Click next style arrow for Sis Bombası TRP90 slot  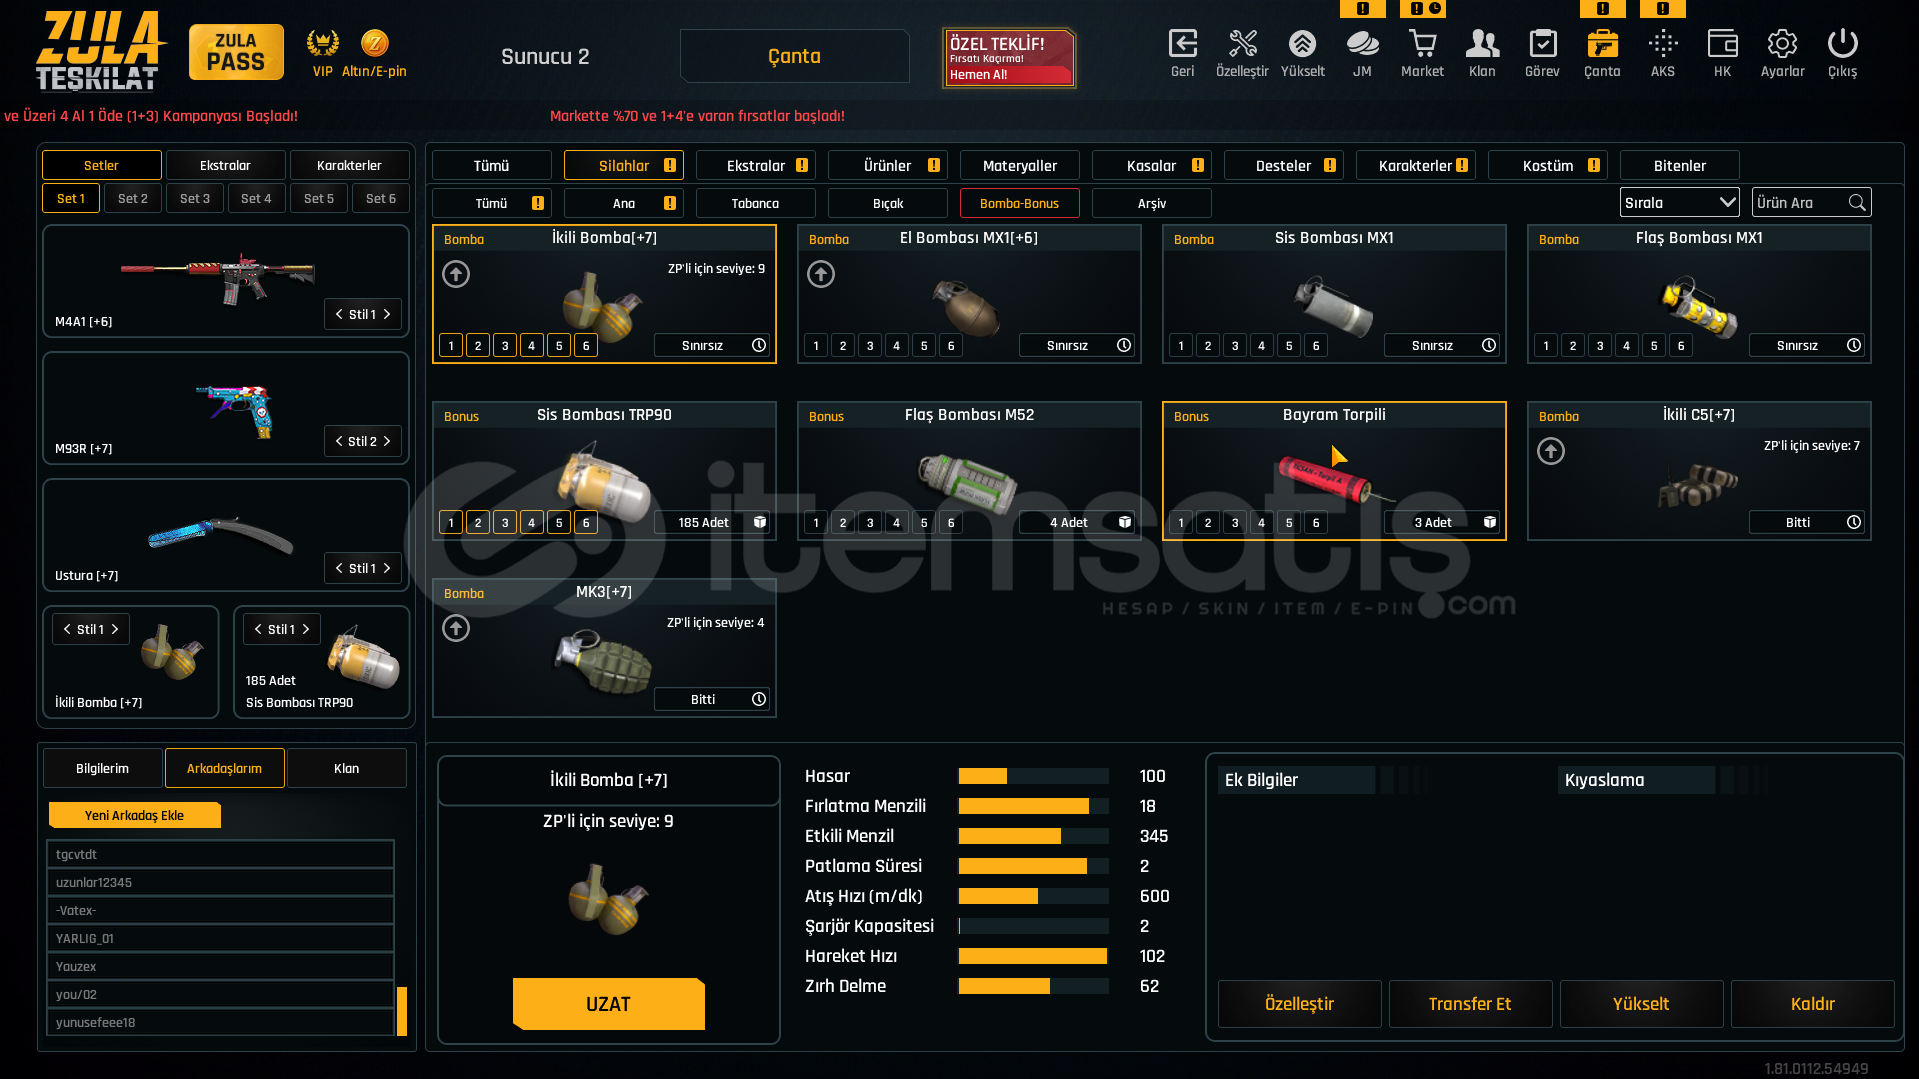(306, 629)
